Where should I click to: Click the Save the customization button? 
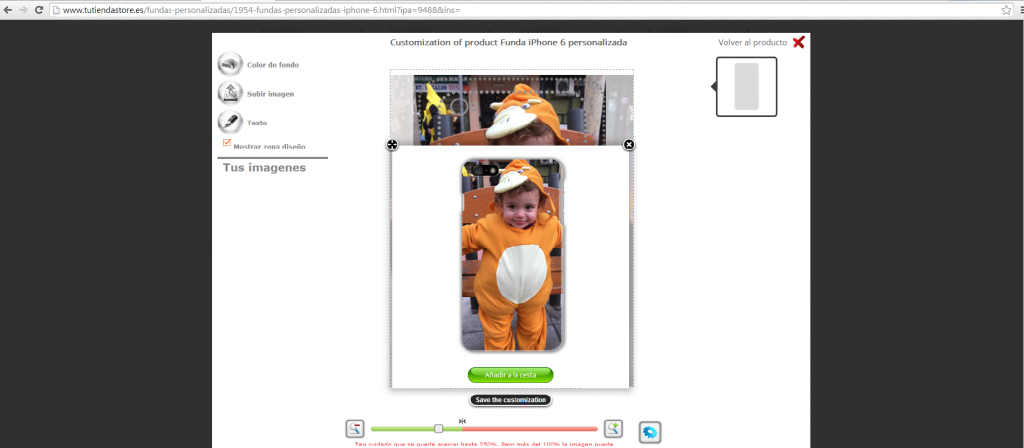[x=510, y=400]
